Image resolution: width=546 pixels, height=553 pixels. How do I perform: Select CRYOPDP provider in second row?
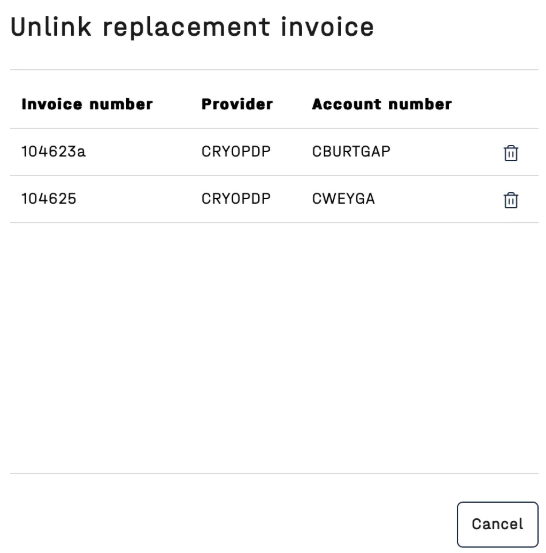[x=236, y=199]
